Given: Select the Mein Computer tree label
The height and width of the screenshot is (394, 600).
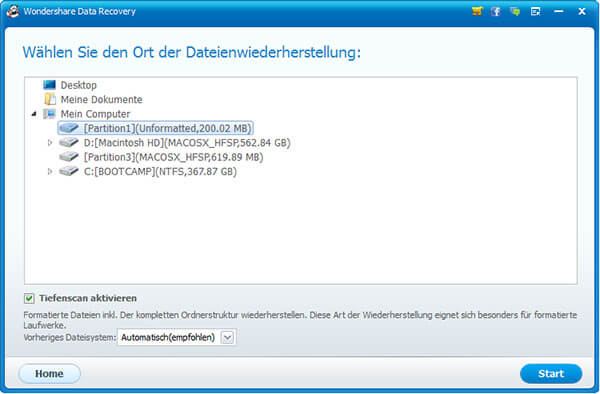Looking at the screenshot, I should [x=95, y=114].
